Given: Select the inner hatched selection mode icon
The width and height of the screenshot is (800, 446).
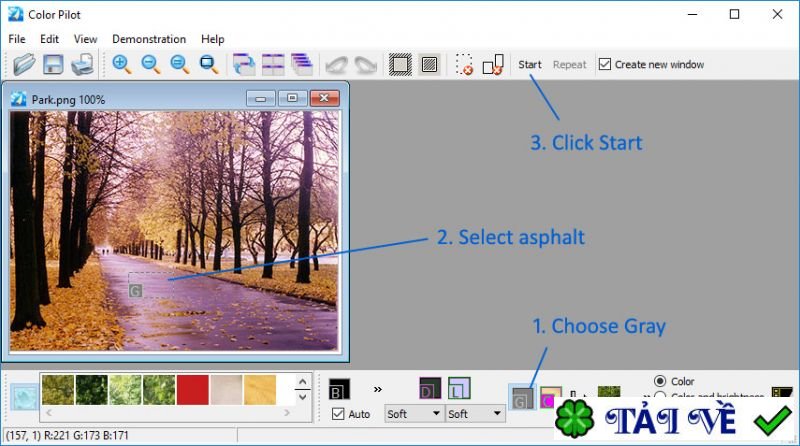Looking at the screenshot, I should tap(430, 65).
